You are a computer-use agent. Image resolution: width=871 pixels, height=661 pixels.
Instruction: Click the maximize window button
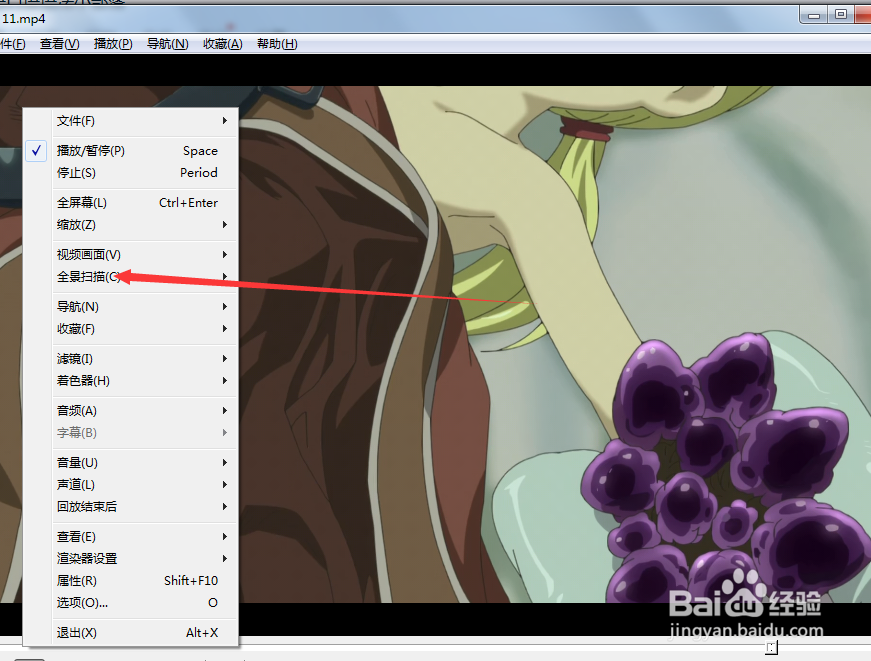click(x=841, y=15)
